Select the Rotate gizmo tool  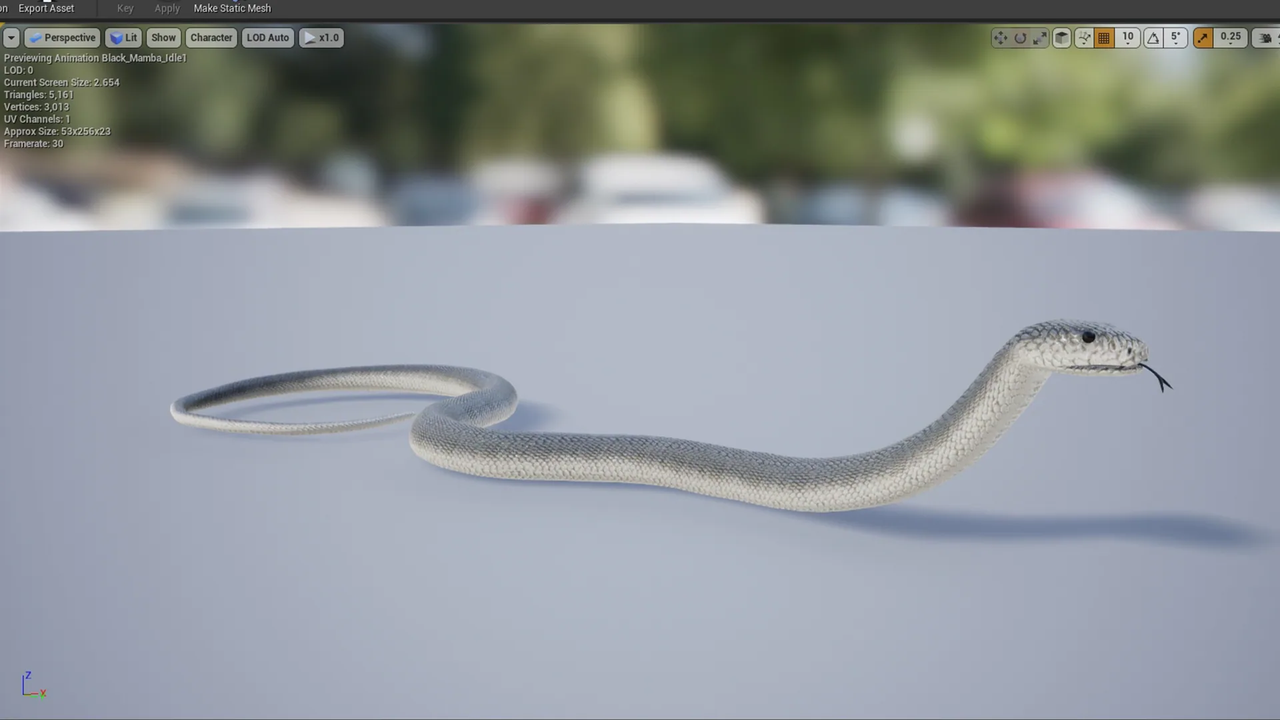point(1020,38)
